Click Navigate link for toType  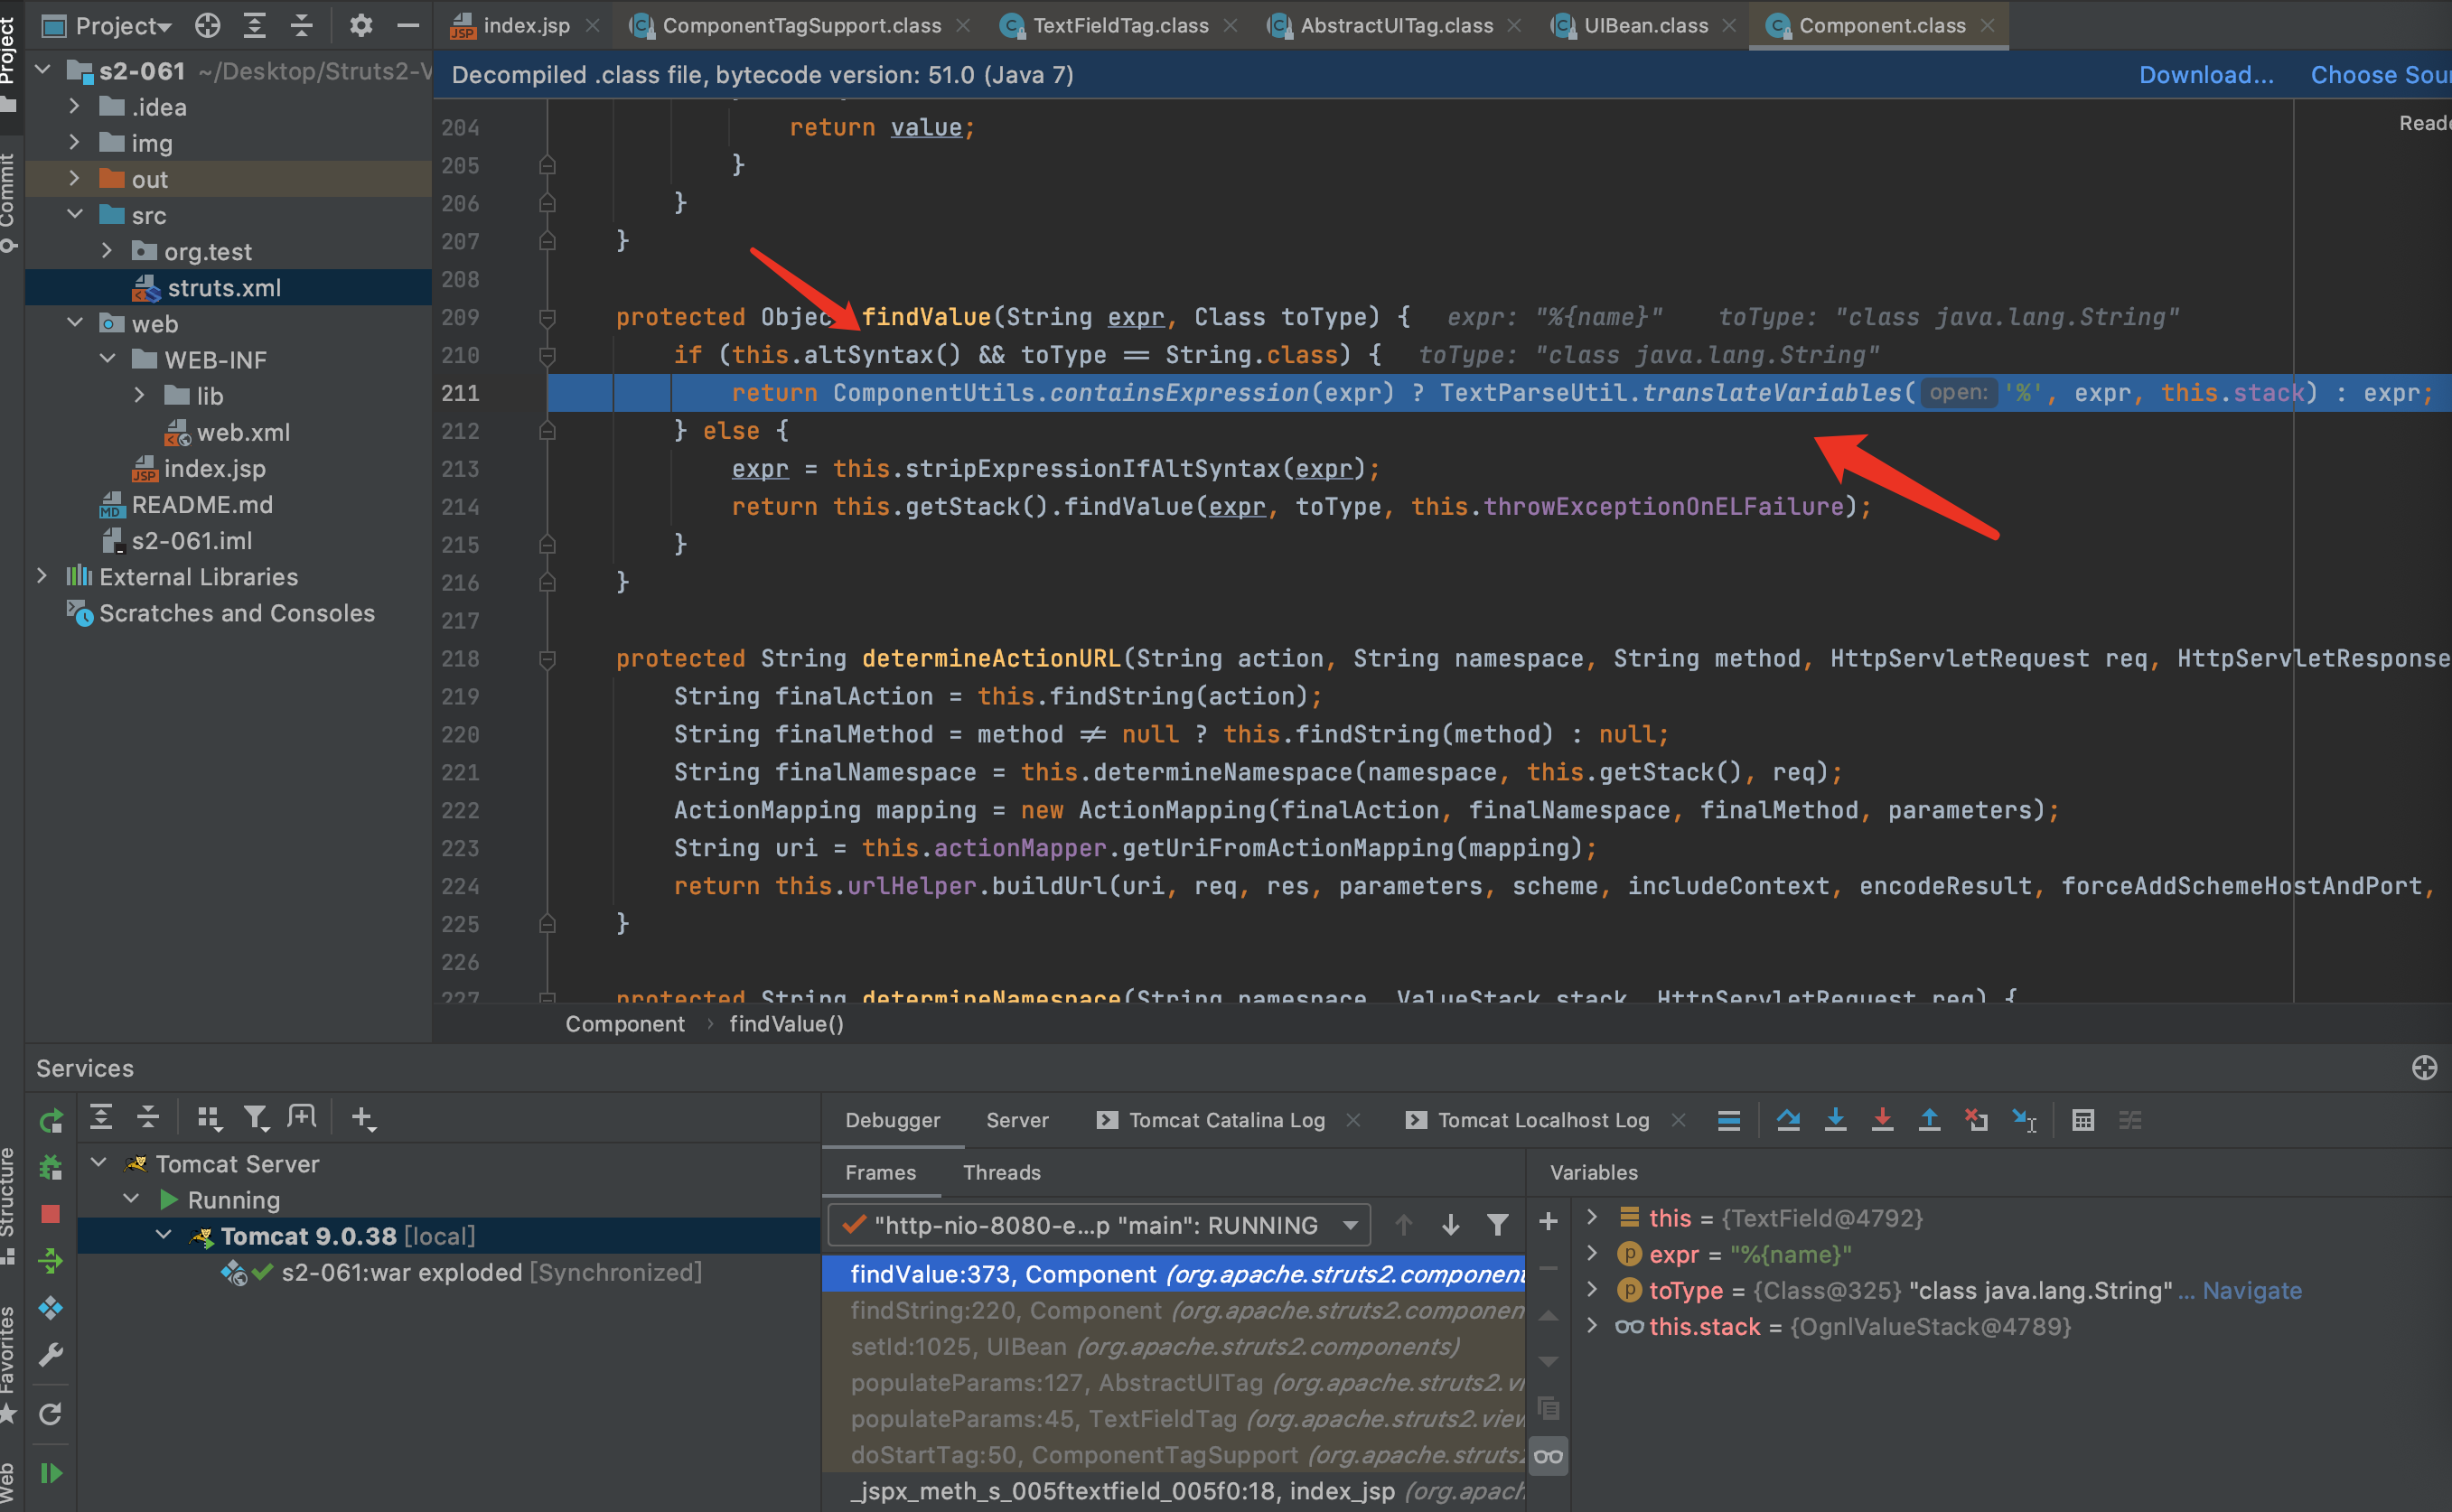pyautogui.click(x=2252, y=1290)
